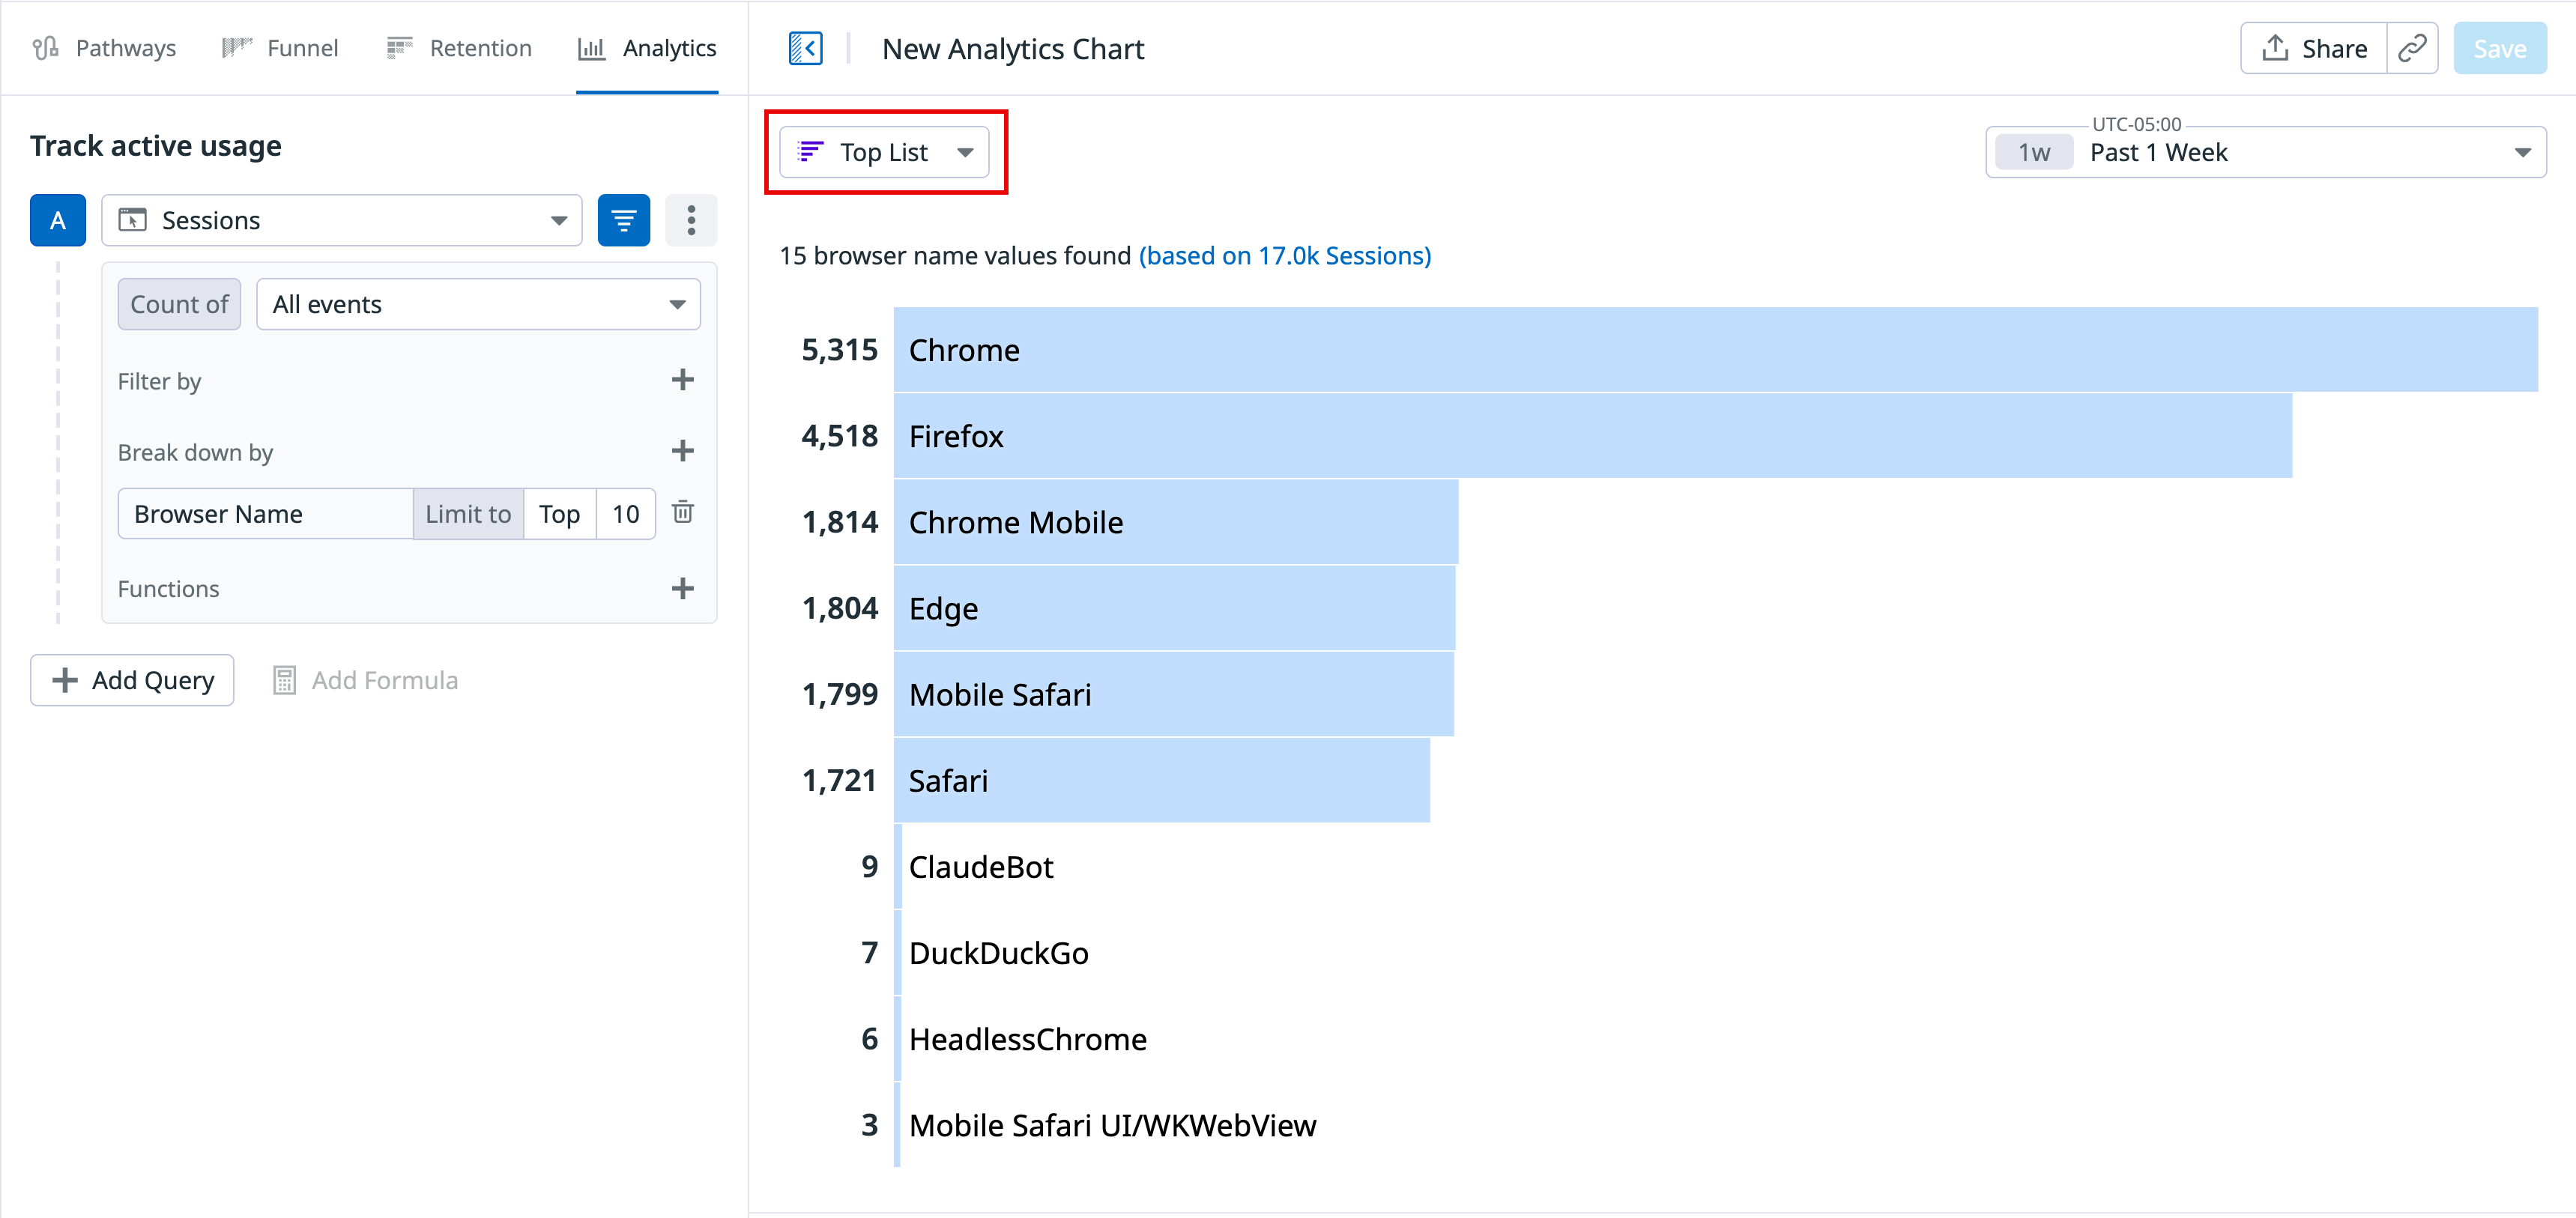Open the Past 1 Week time range selector

(x=2265, y=152)
